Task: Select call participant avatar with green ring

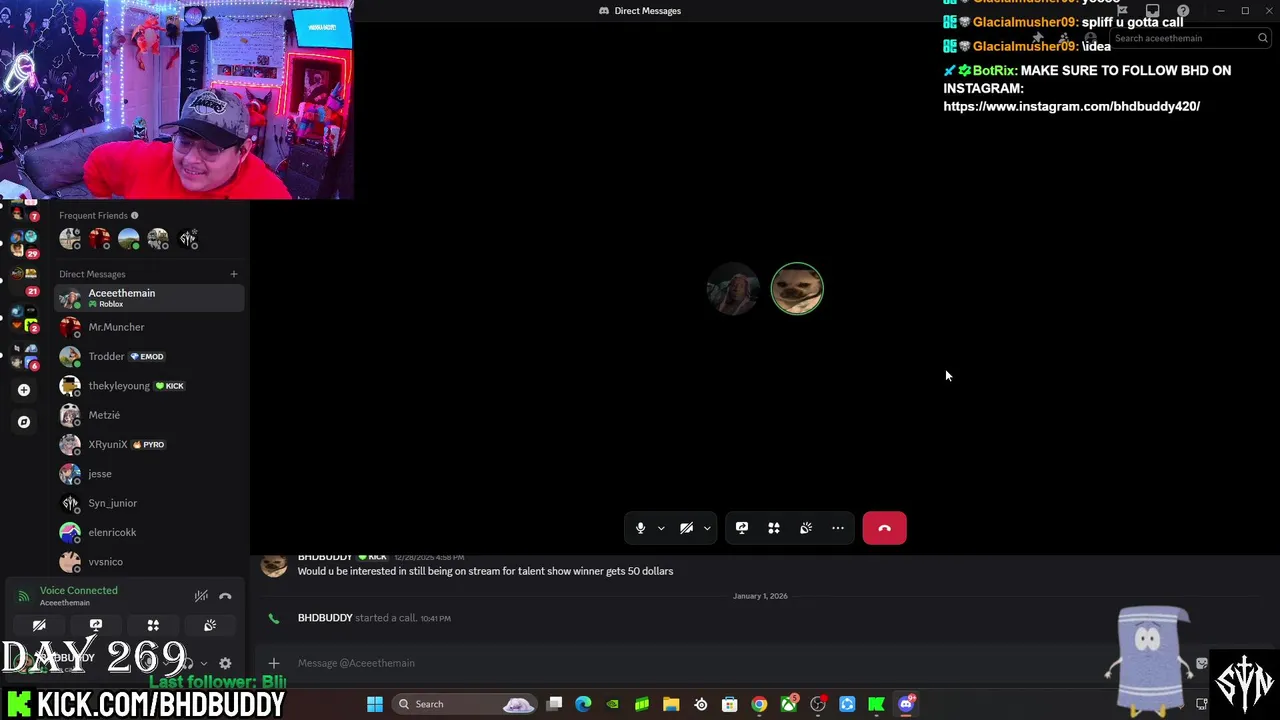Action: (x=797, y=289)
